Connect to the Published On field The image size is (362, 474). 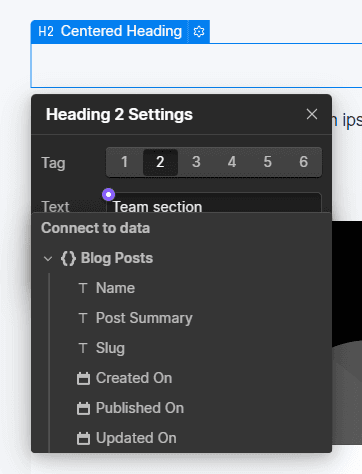[x=140, y=408]
